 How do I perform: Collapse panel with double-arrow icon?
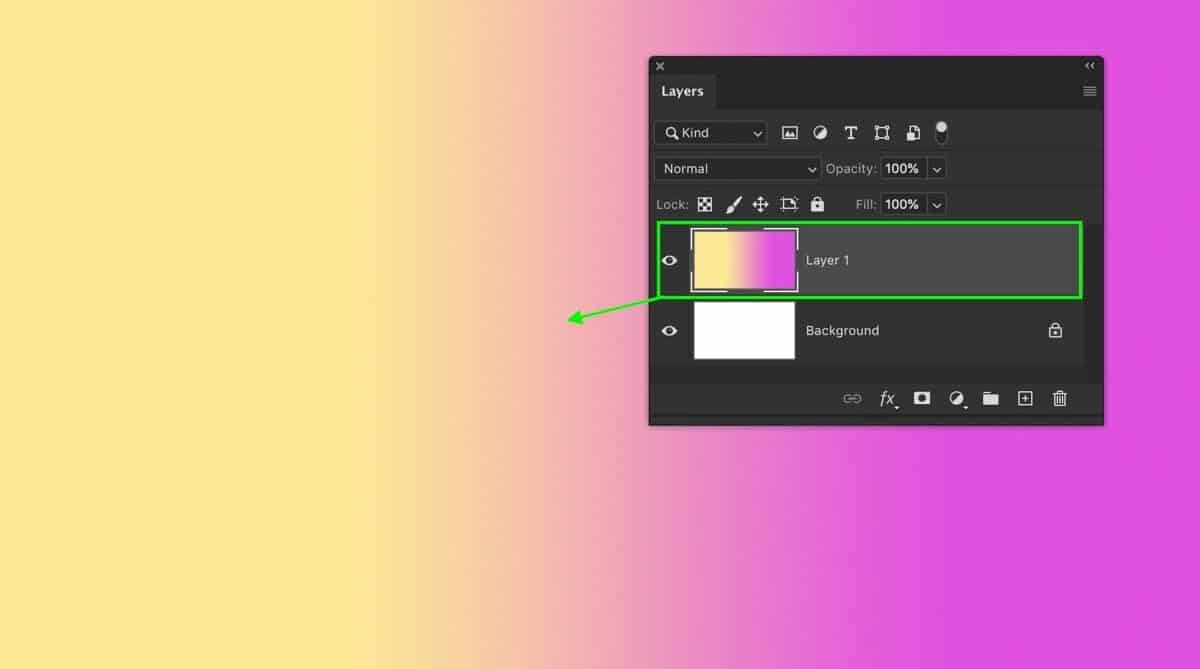pos(1090,66)
